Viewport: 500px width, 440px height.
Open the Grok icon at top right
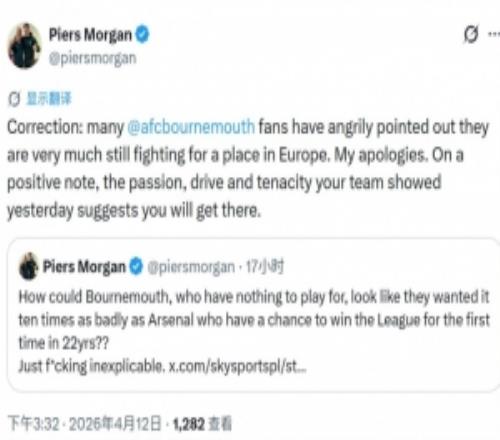471,34
